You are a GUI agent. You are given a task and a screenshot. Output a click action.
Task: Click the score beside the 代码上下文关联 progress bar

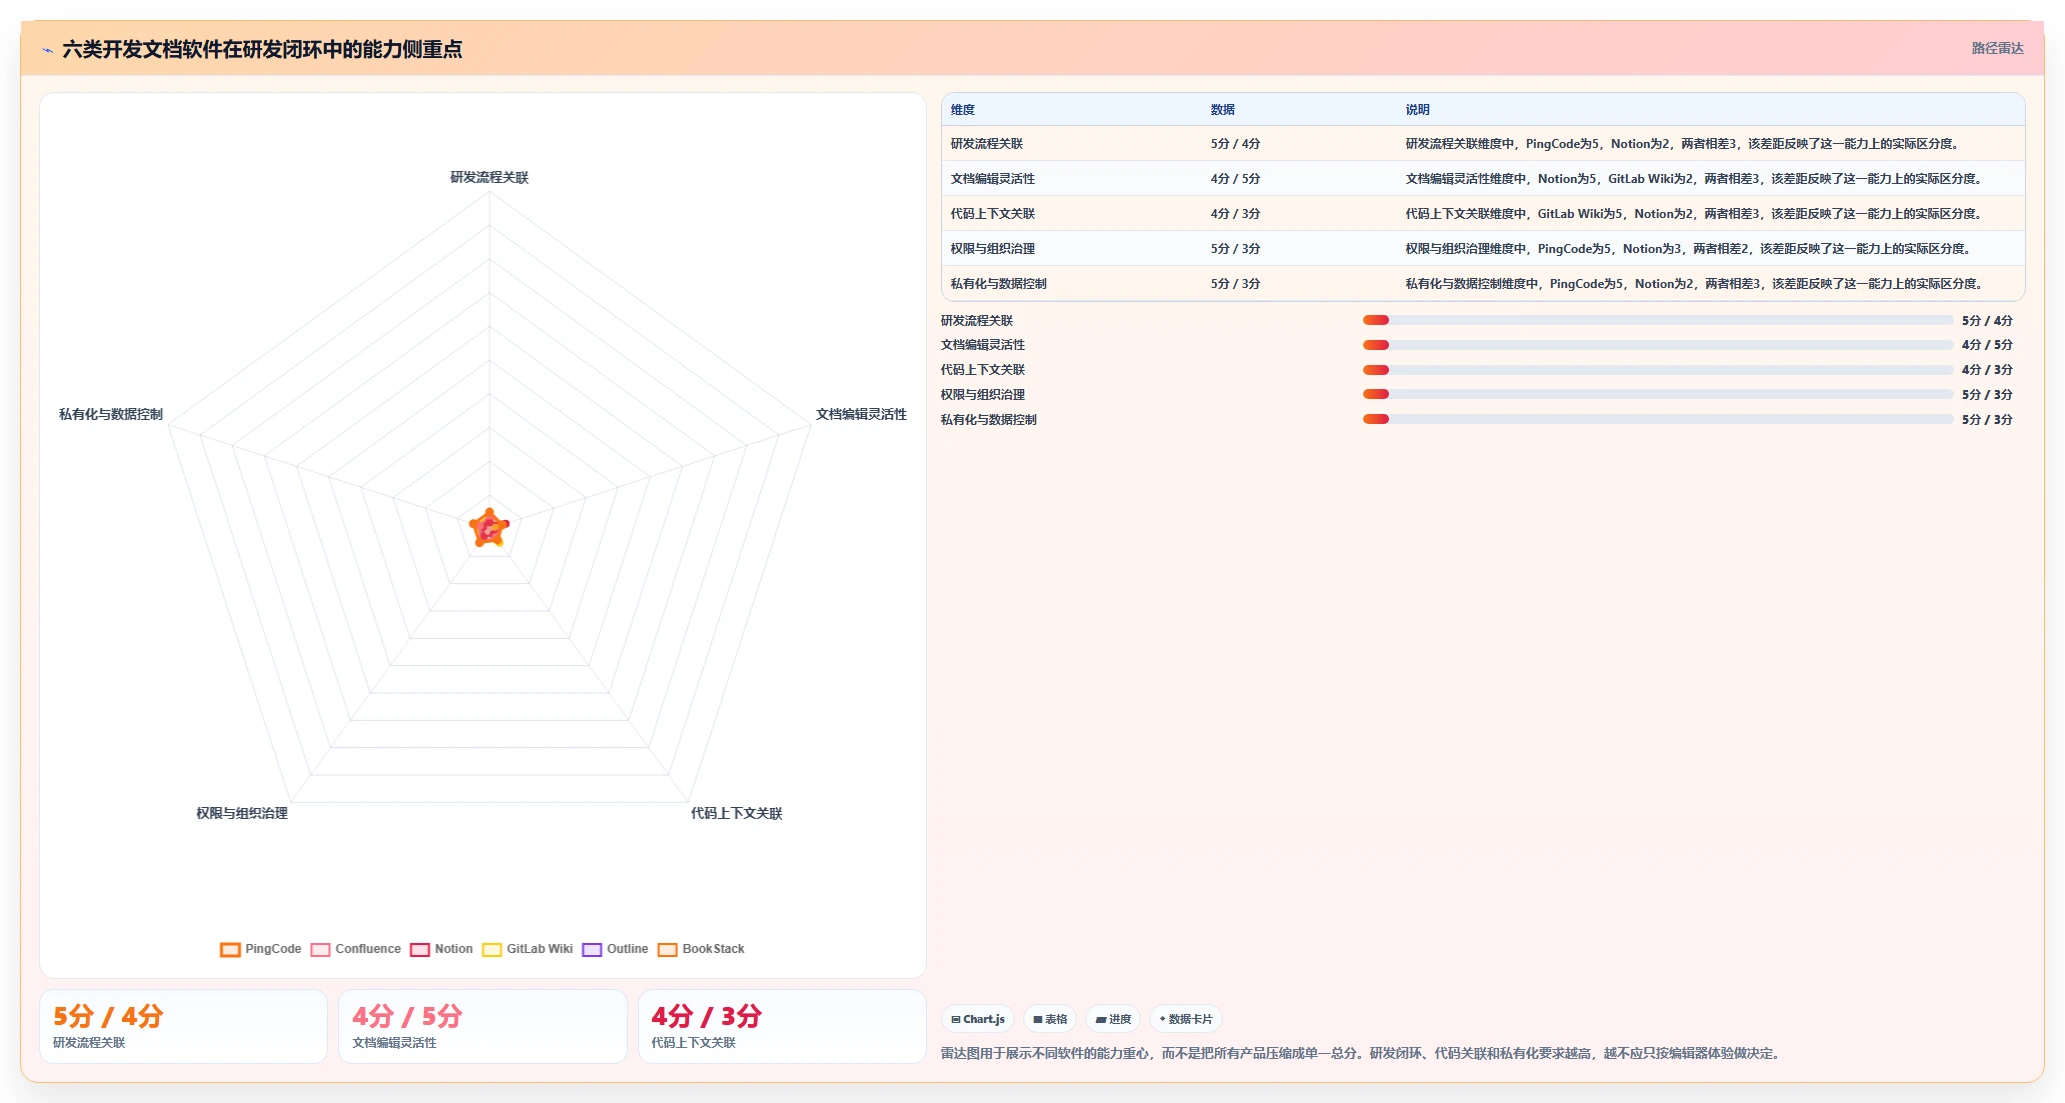click(x=1987, y=370)
